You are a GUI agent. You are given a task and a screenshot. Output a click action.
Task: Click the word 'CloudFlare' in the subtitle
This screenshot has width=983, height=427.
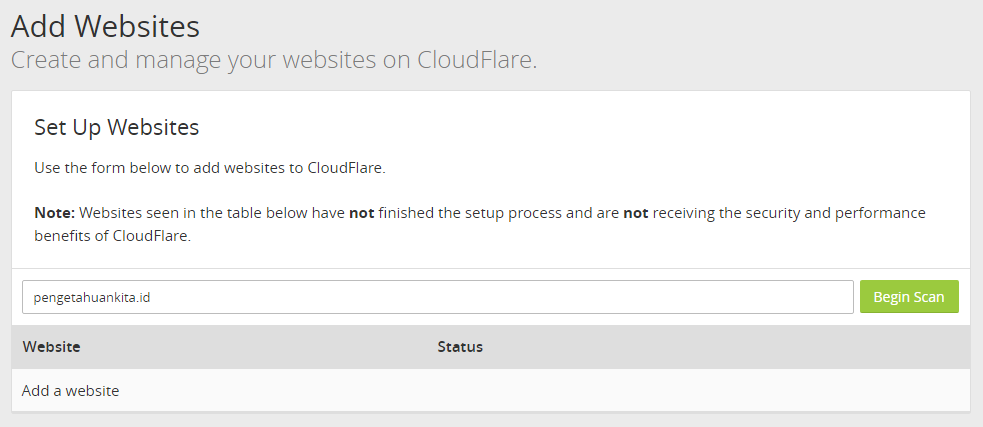[x=477, y=60]
